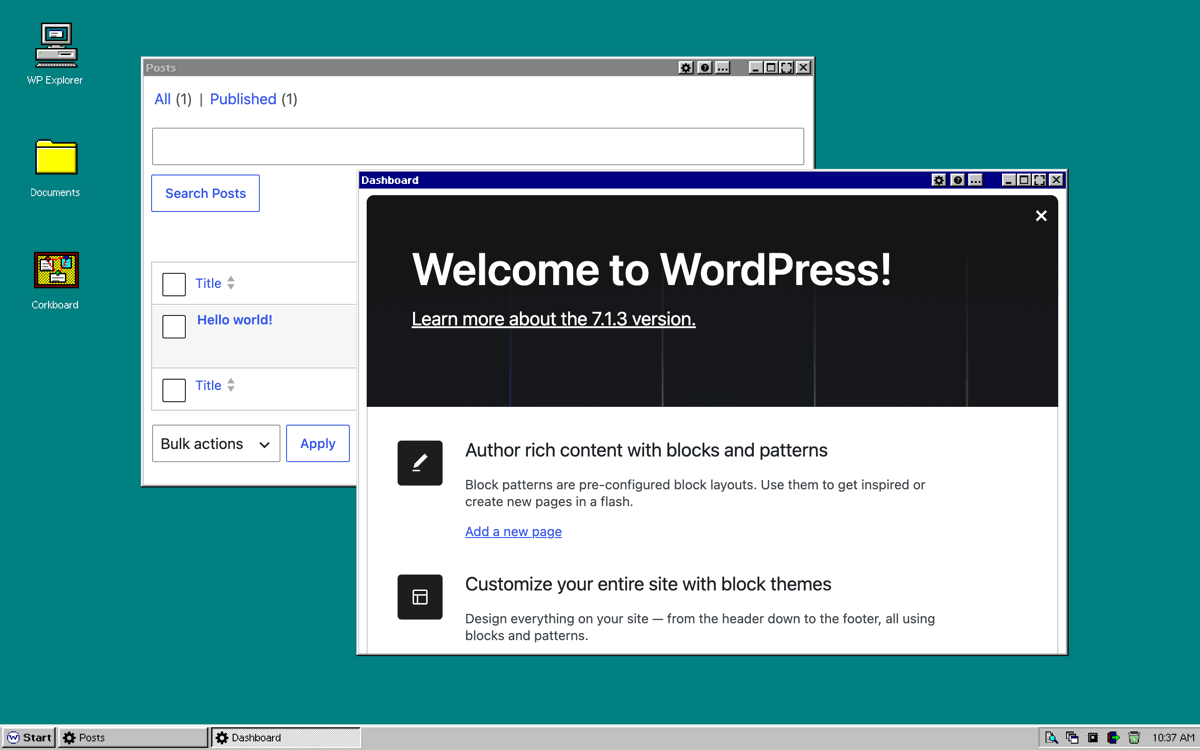
Task: Show the All posts filter
Action: [x=162, y=99]
